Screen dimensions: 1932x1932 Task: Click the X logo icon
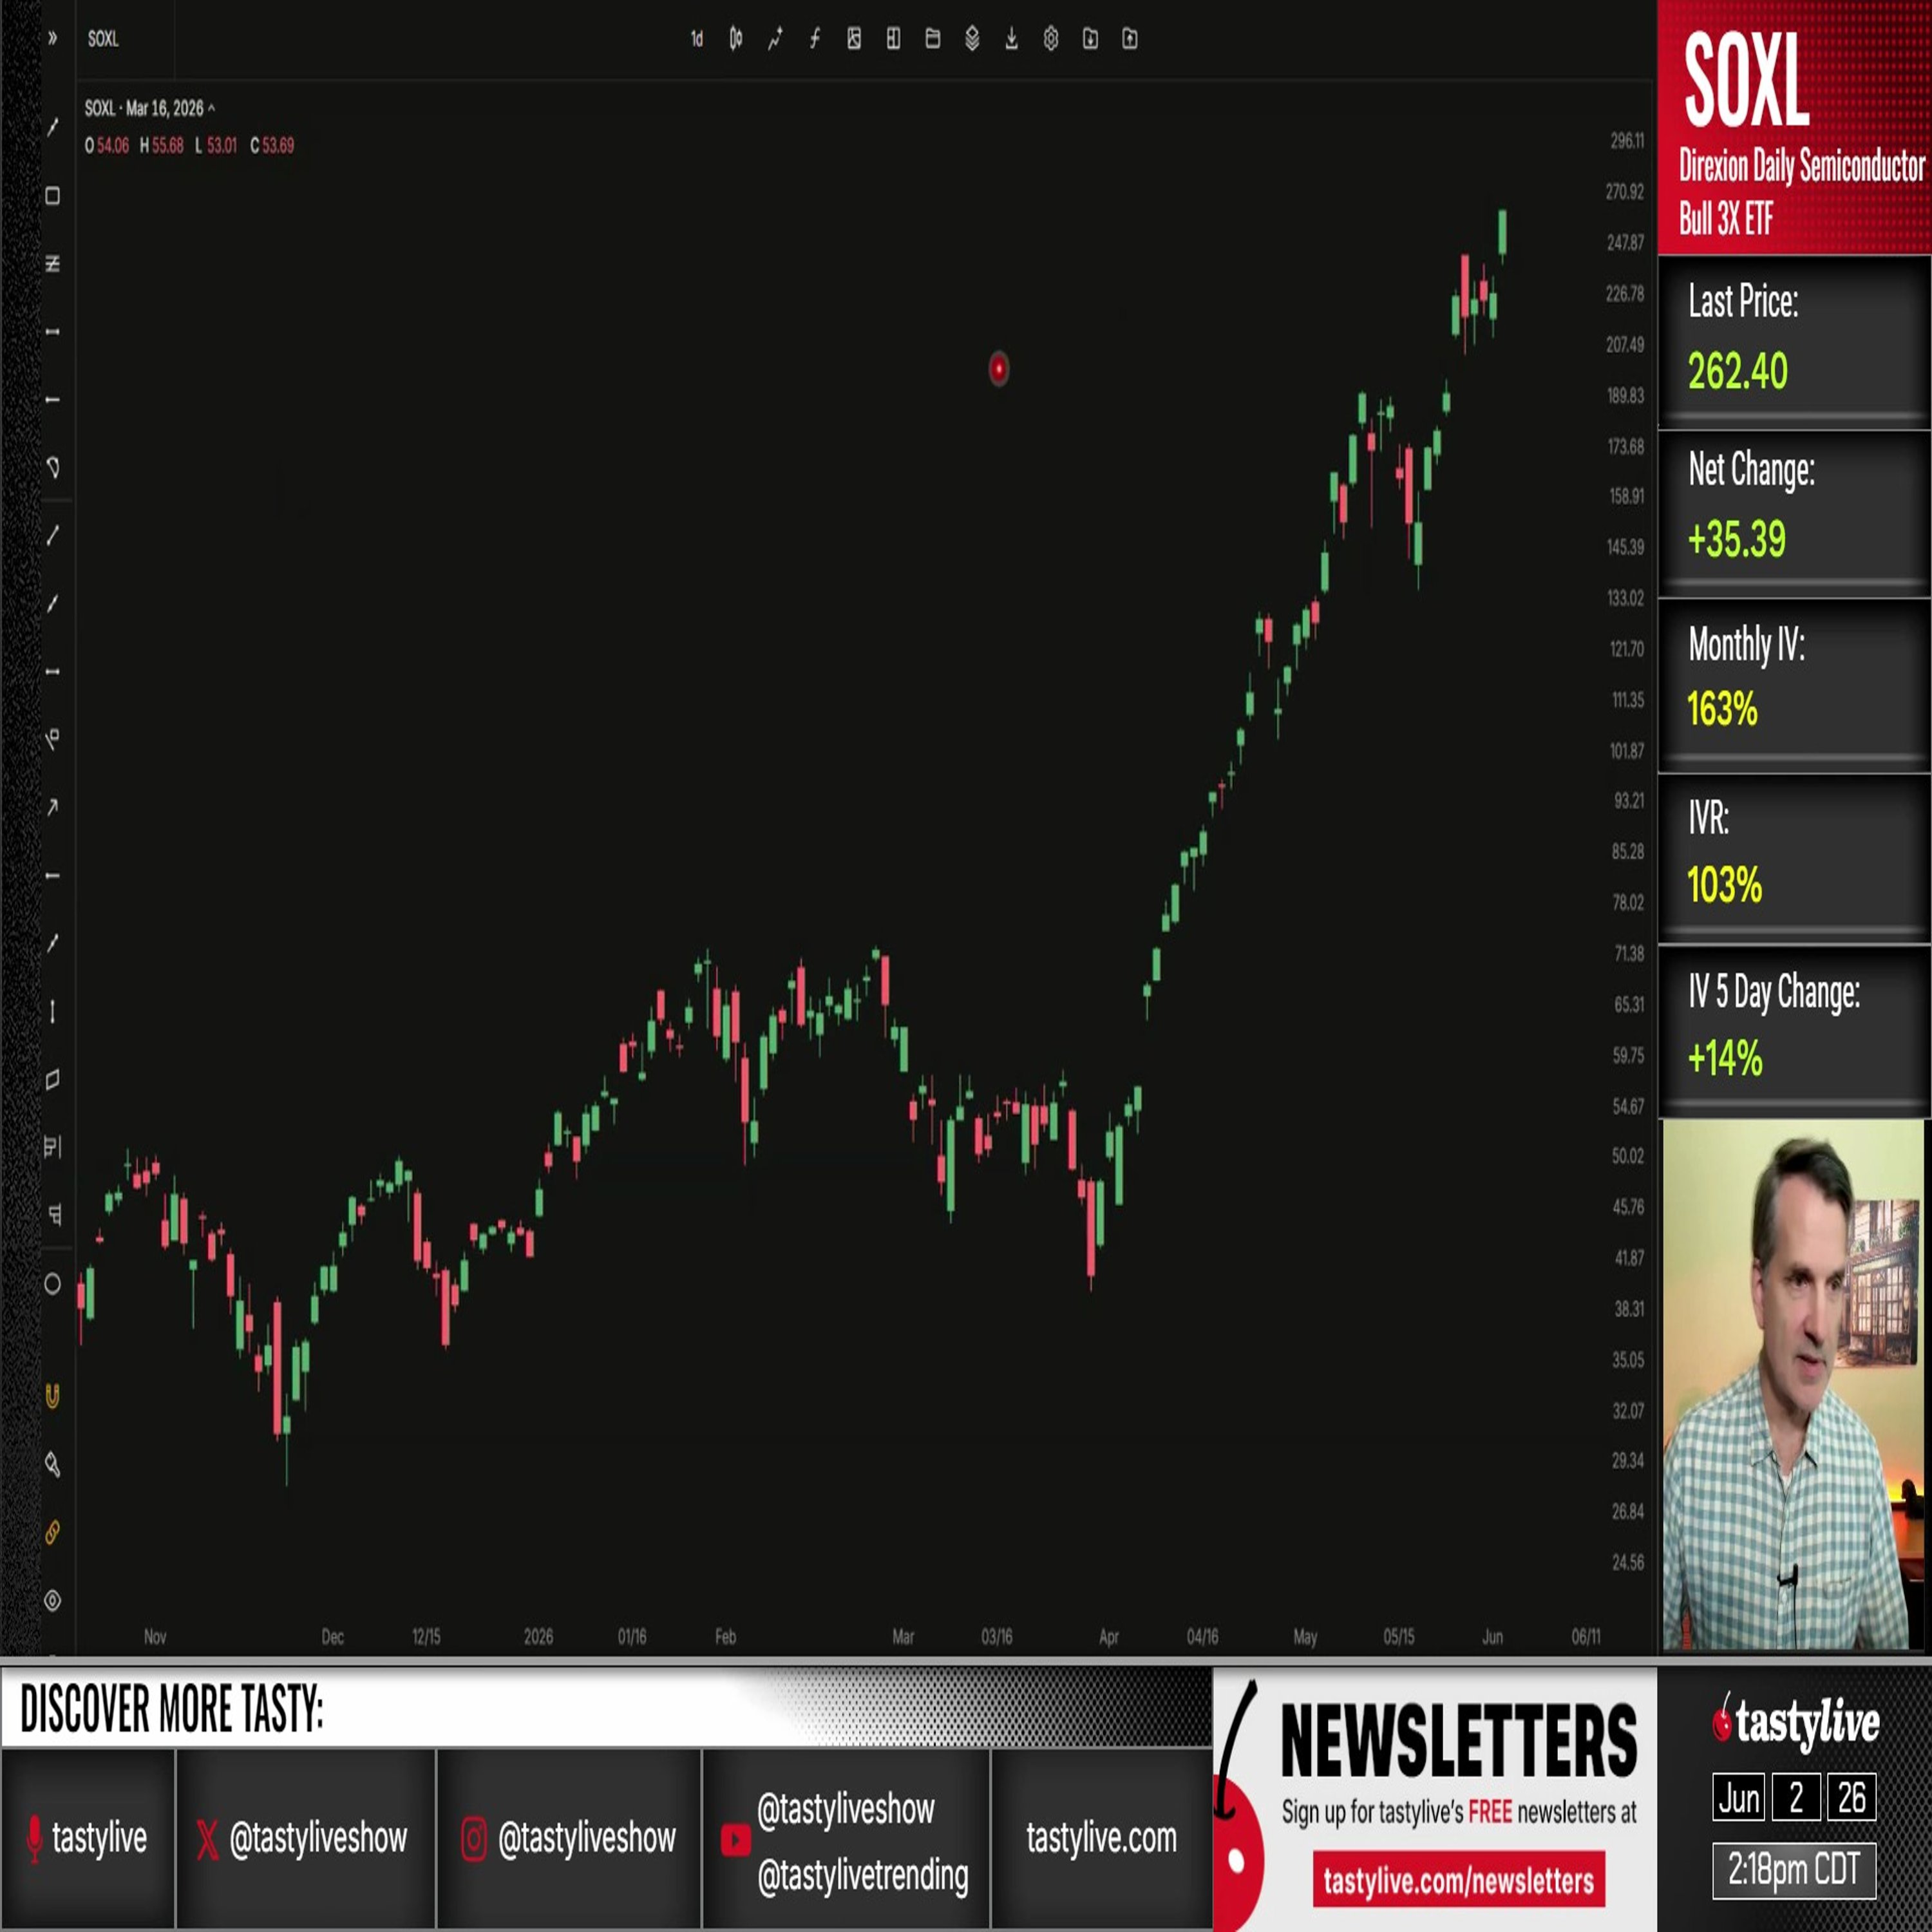[x=207, y=1839]
